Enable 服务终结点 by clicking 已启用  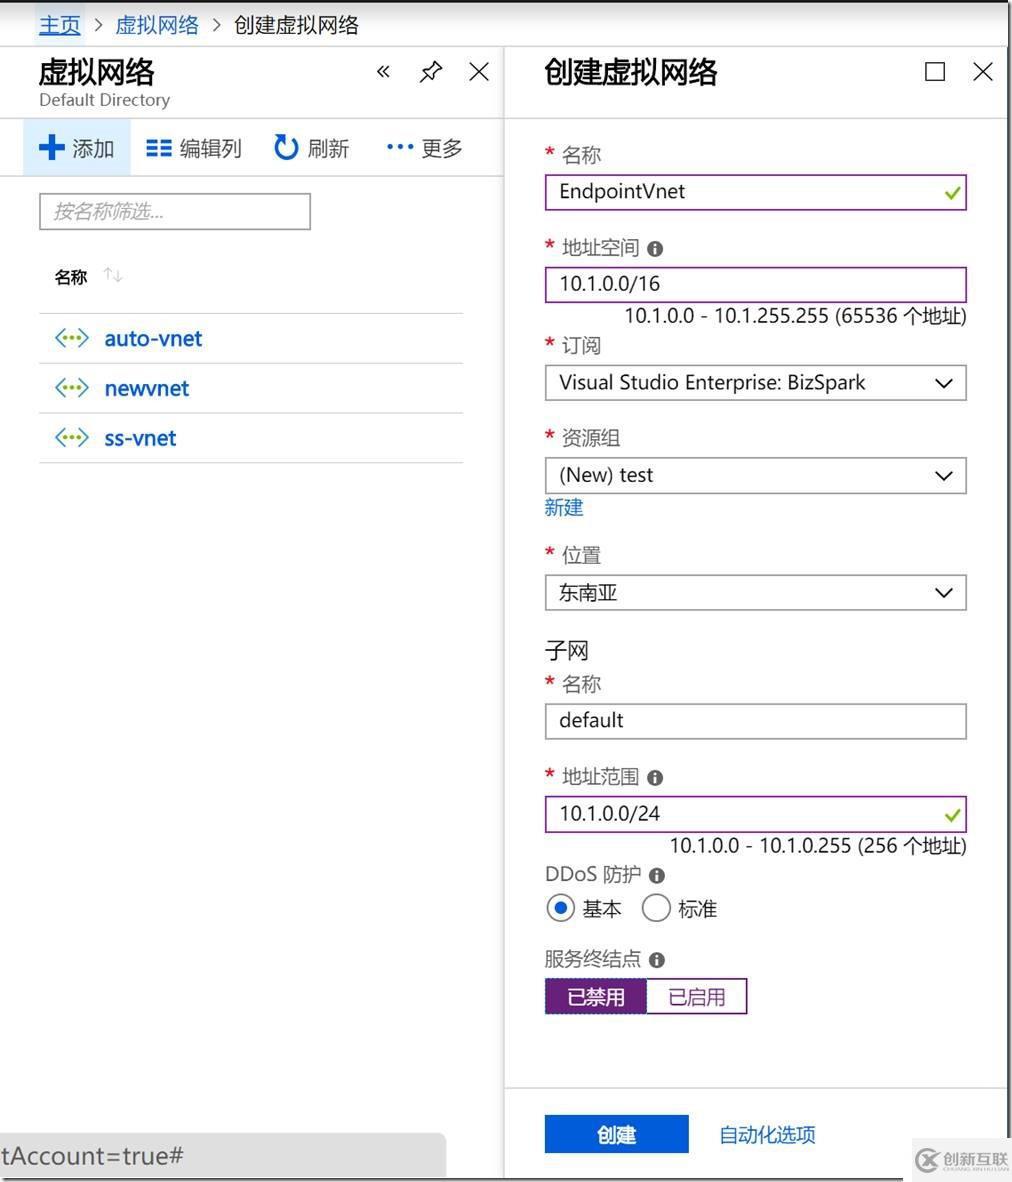tap(695, 995)
